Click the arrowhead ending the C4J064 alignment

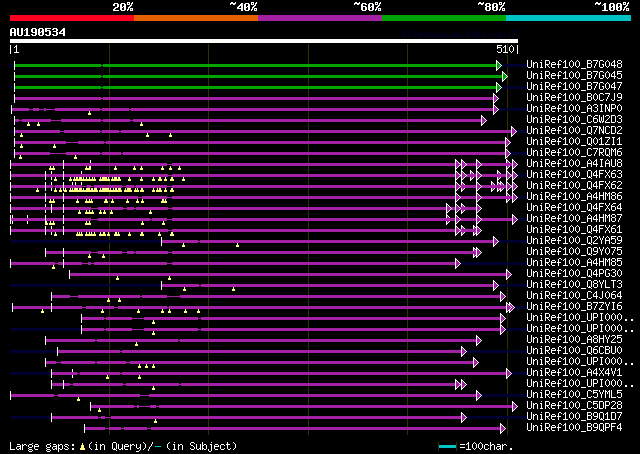(503, 297)
